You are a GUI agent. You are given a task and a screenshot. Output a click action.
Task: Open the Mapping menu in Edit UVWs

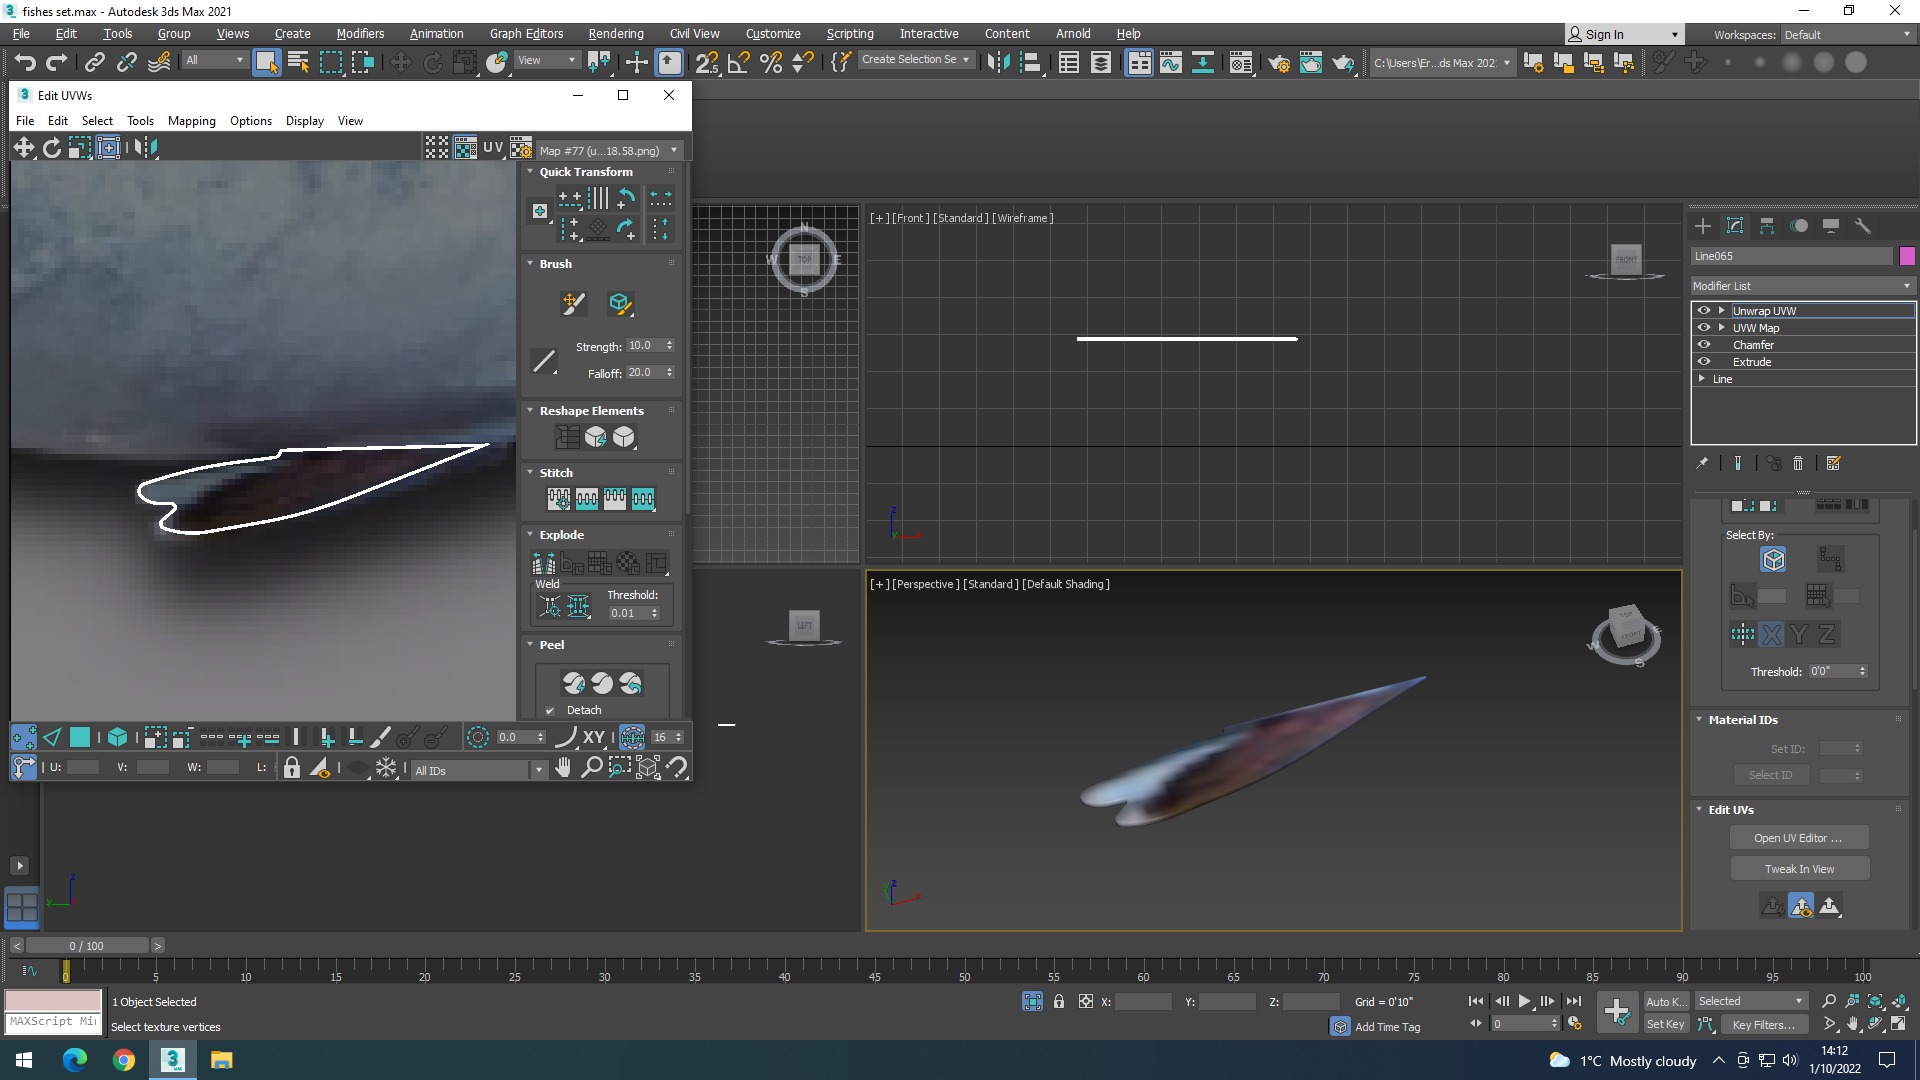191,121
